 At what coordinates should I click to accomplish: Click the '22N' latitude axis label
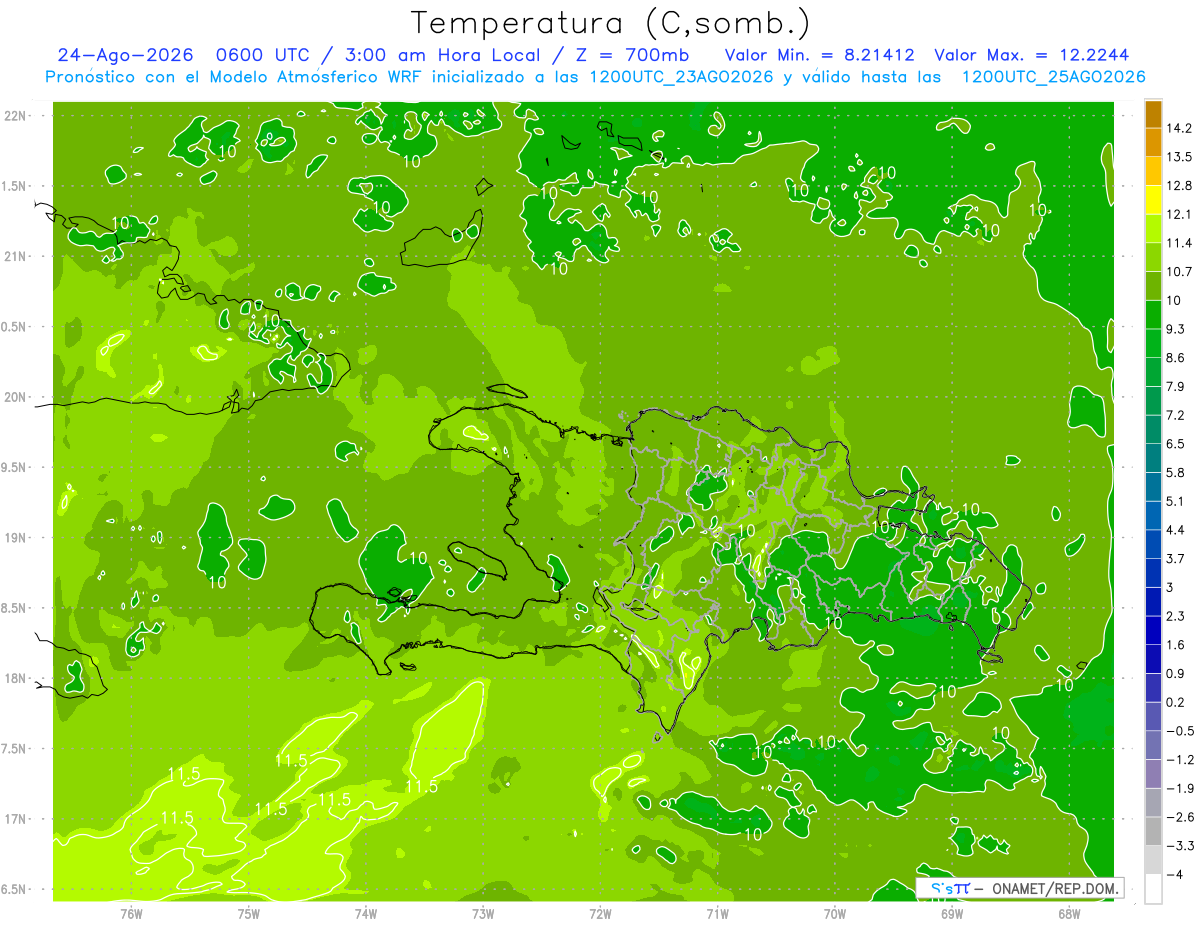[14, 116]
